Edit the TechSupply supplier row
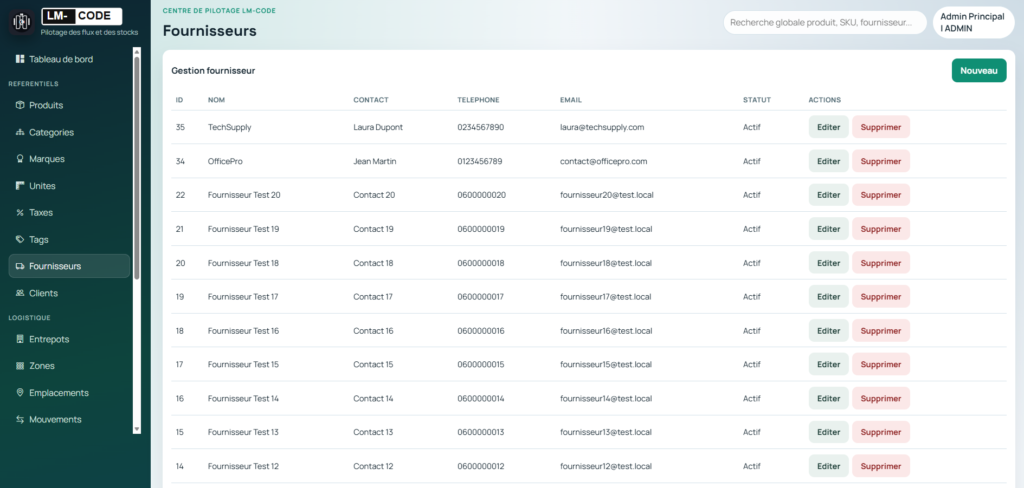Screen dimensions: 1024x488 828,128
